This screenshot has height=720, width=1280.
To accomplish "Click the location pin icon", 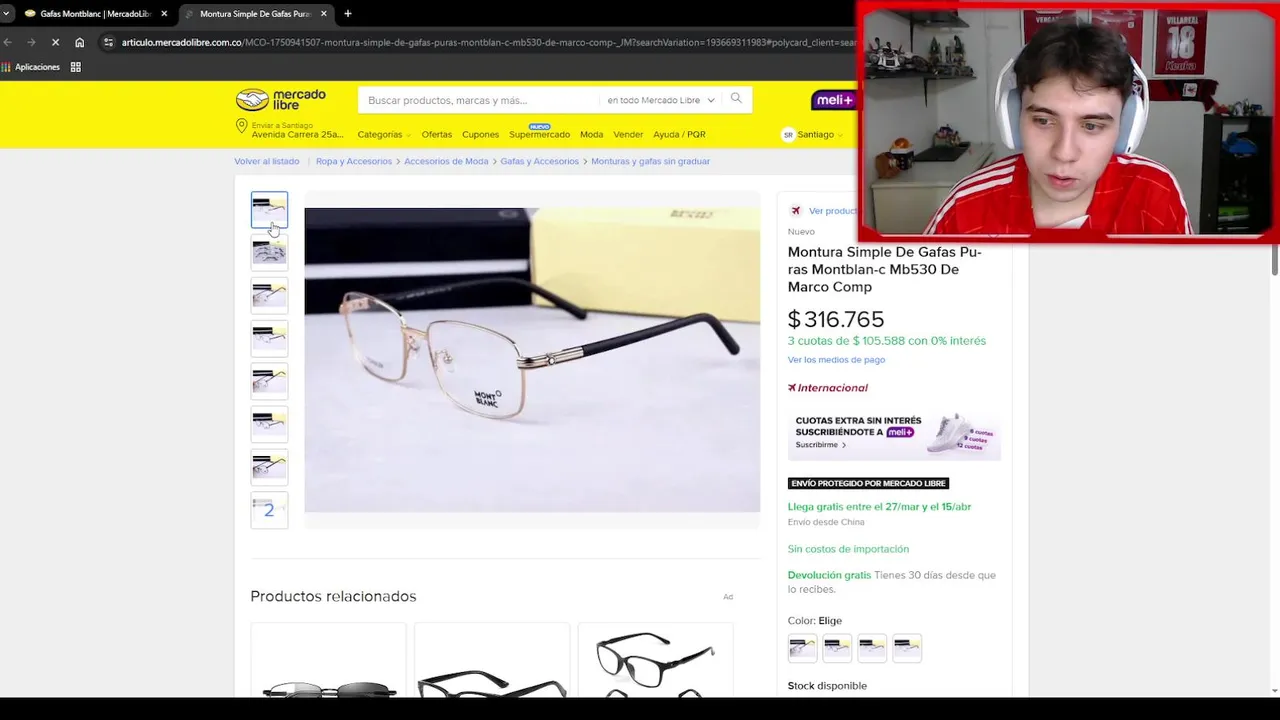I will [x=241, y=126].
